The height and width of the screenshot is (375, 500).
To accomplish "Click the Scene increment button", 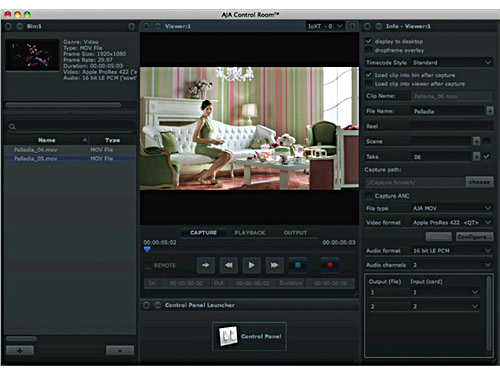I will 476,141.
